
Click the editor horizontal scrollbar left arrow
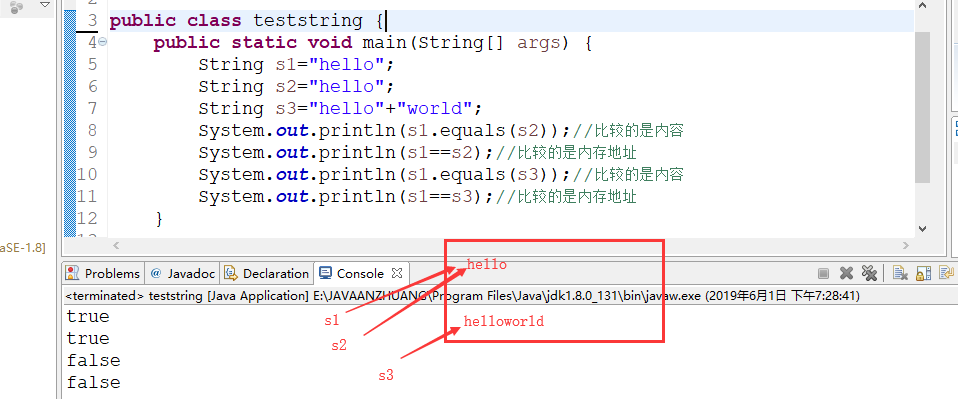(x=116, y=246)
